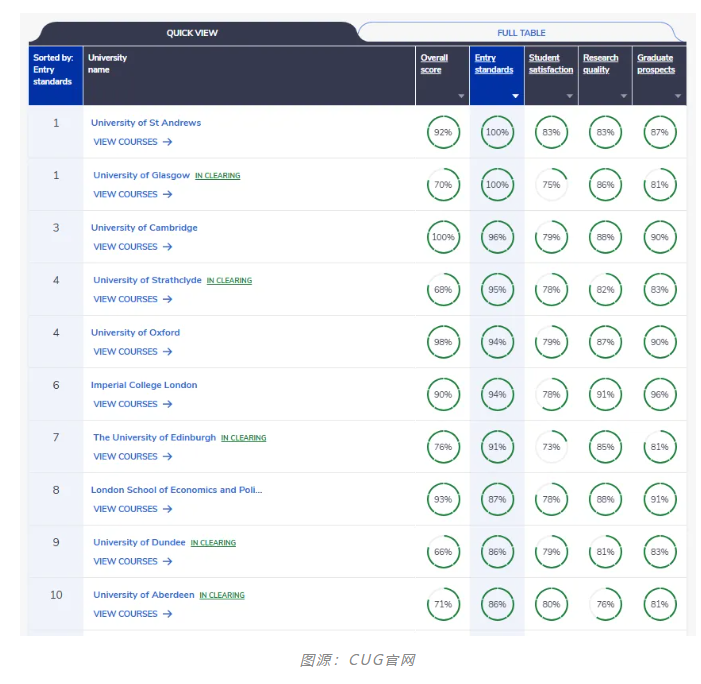Image resolution: width=701 pixels, height=684 pixels.
Task: Click Strathclyde 82% research quality circle
Action: [605, 290]
